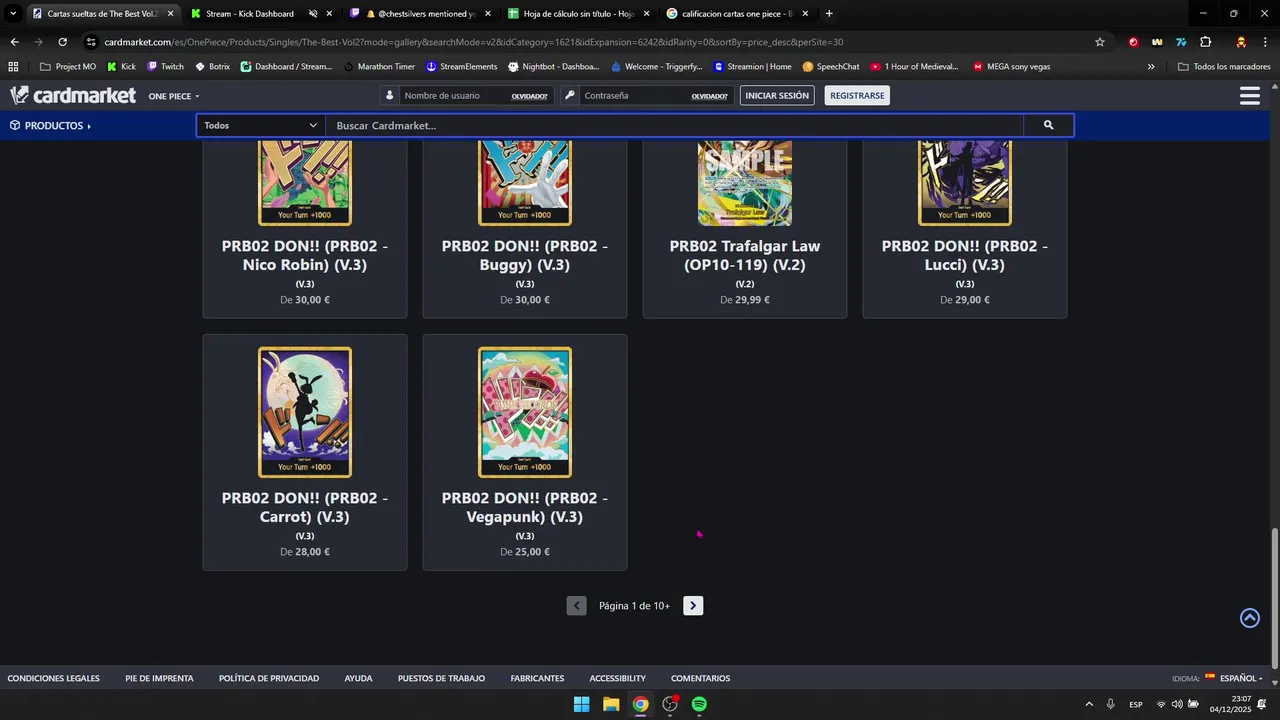
Task: Open the StreamElements bookmark
Action: [x=461, y=67]
